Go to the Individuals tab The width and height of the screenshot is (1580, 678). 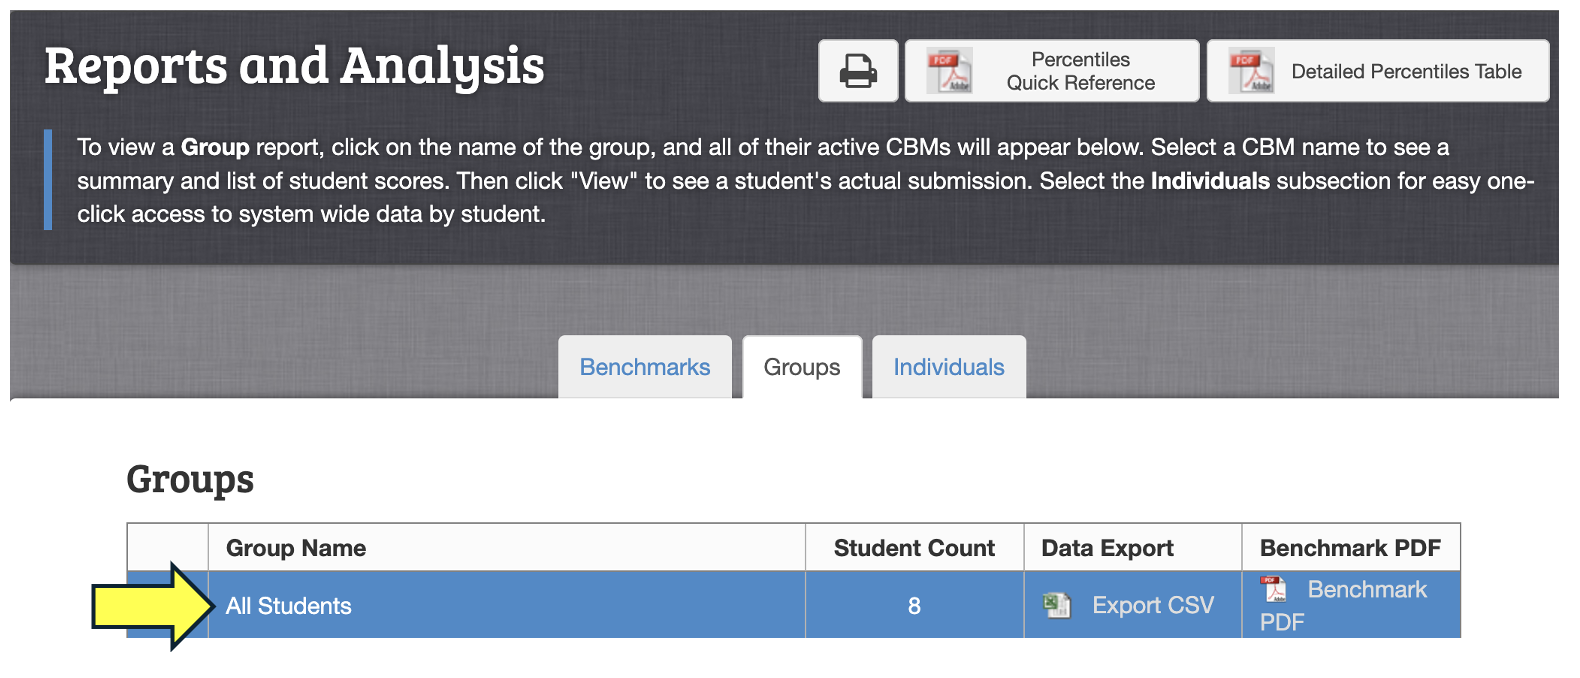949,367
